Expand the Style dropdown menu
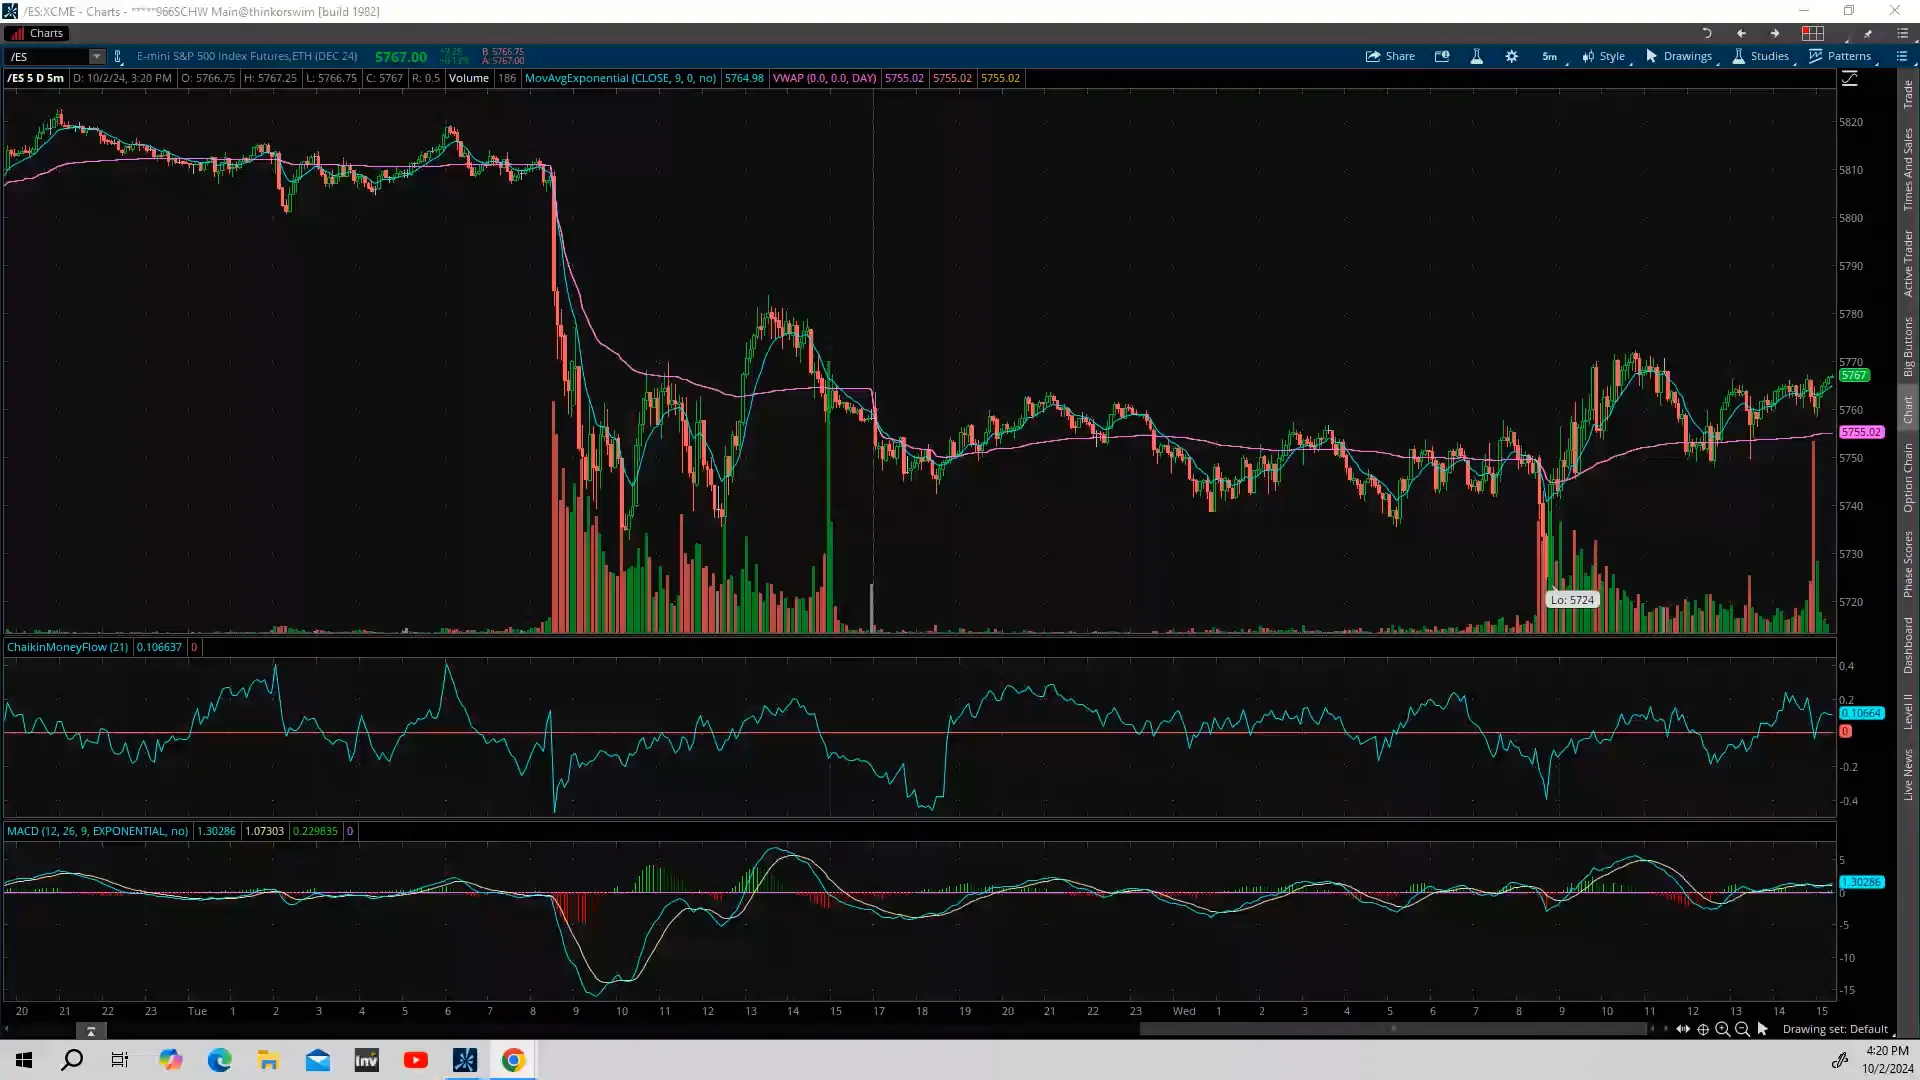Viewport: 1920px width, 1080px height. (1604, 56)
